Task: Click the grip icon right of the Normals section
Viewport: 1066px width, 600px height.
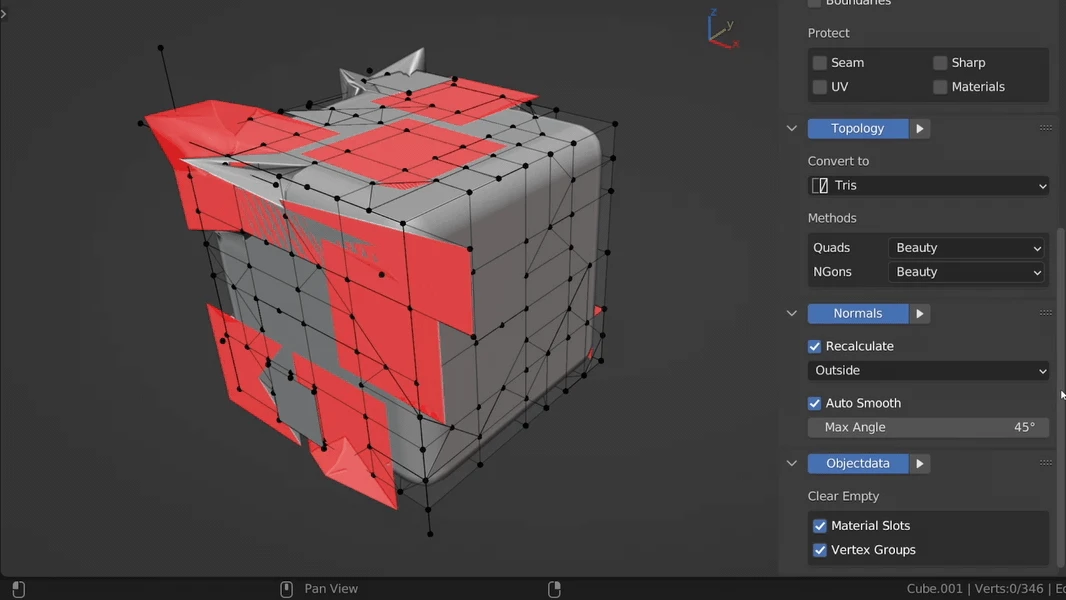Action: 1046,312
